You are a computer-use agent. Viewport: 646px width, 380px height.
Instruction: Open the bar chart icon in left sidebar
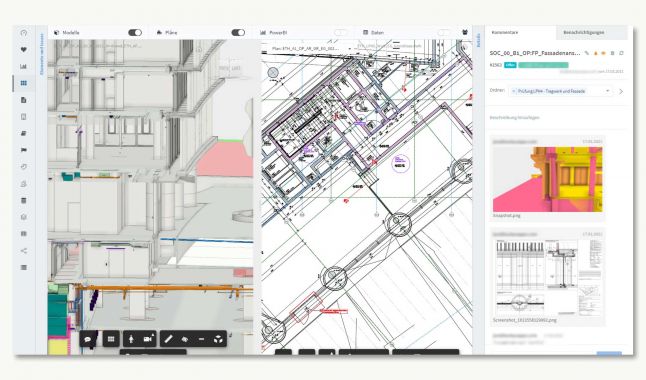(23, 66)
